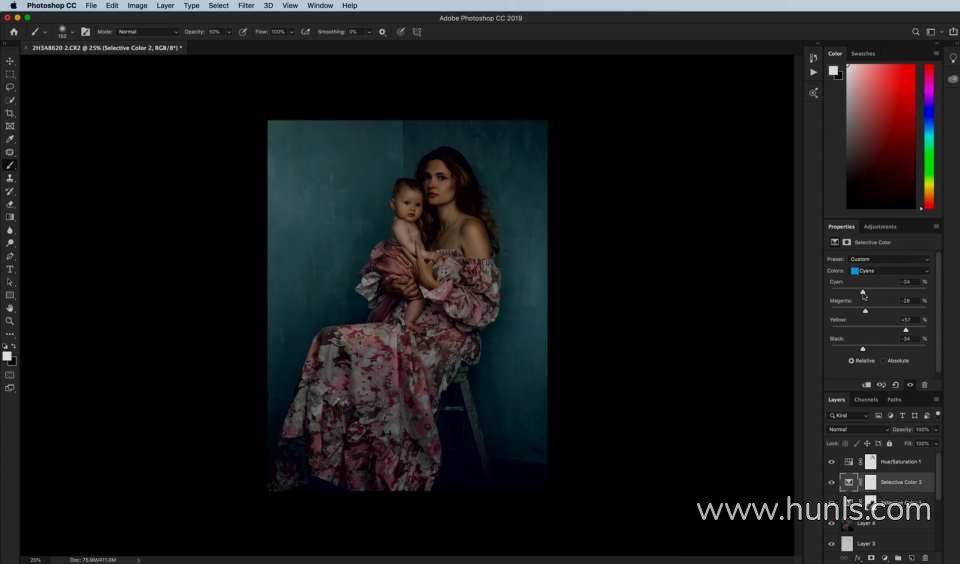Select the Clone Stamp tool
Screen dimensions: 960x564
pyautogui.click(x=10, y=178)
